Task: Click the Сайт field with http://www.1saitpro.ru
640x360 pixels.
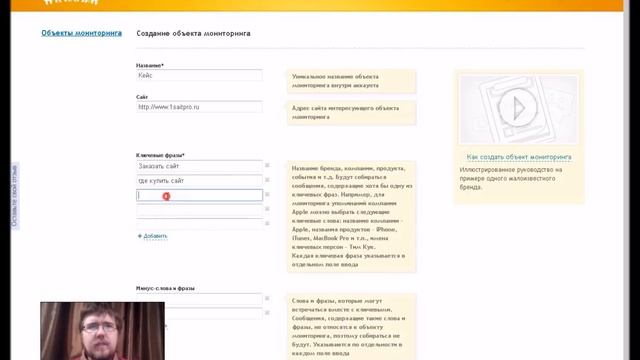Action: tap(199, 107)
